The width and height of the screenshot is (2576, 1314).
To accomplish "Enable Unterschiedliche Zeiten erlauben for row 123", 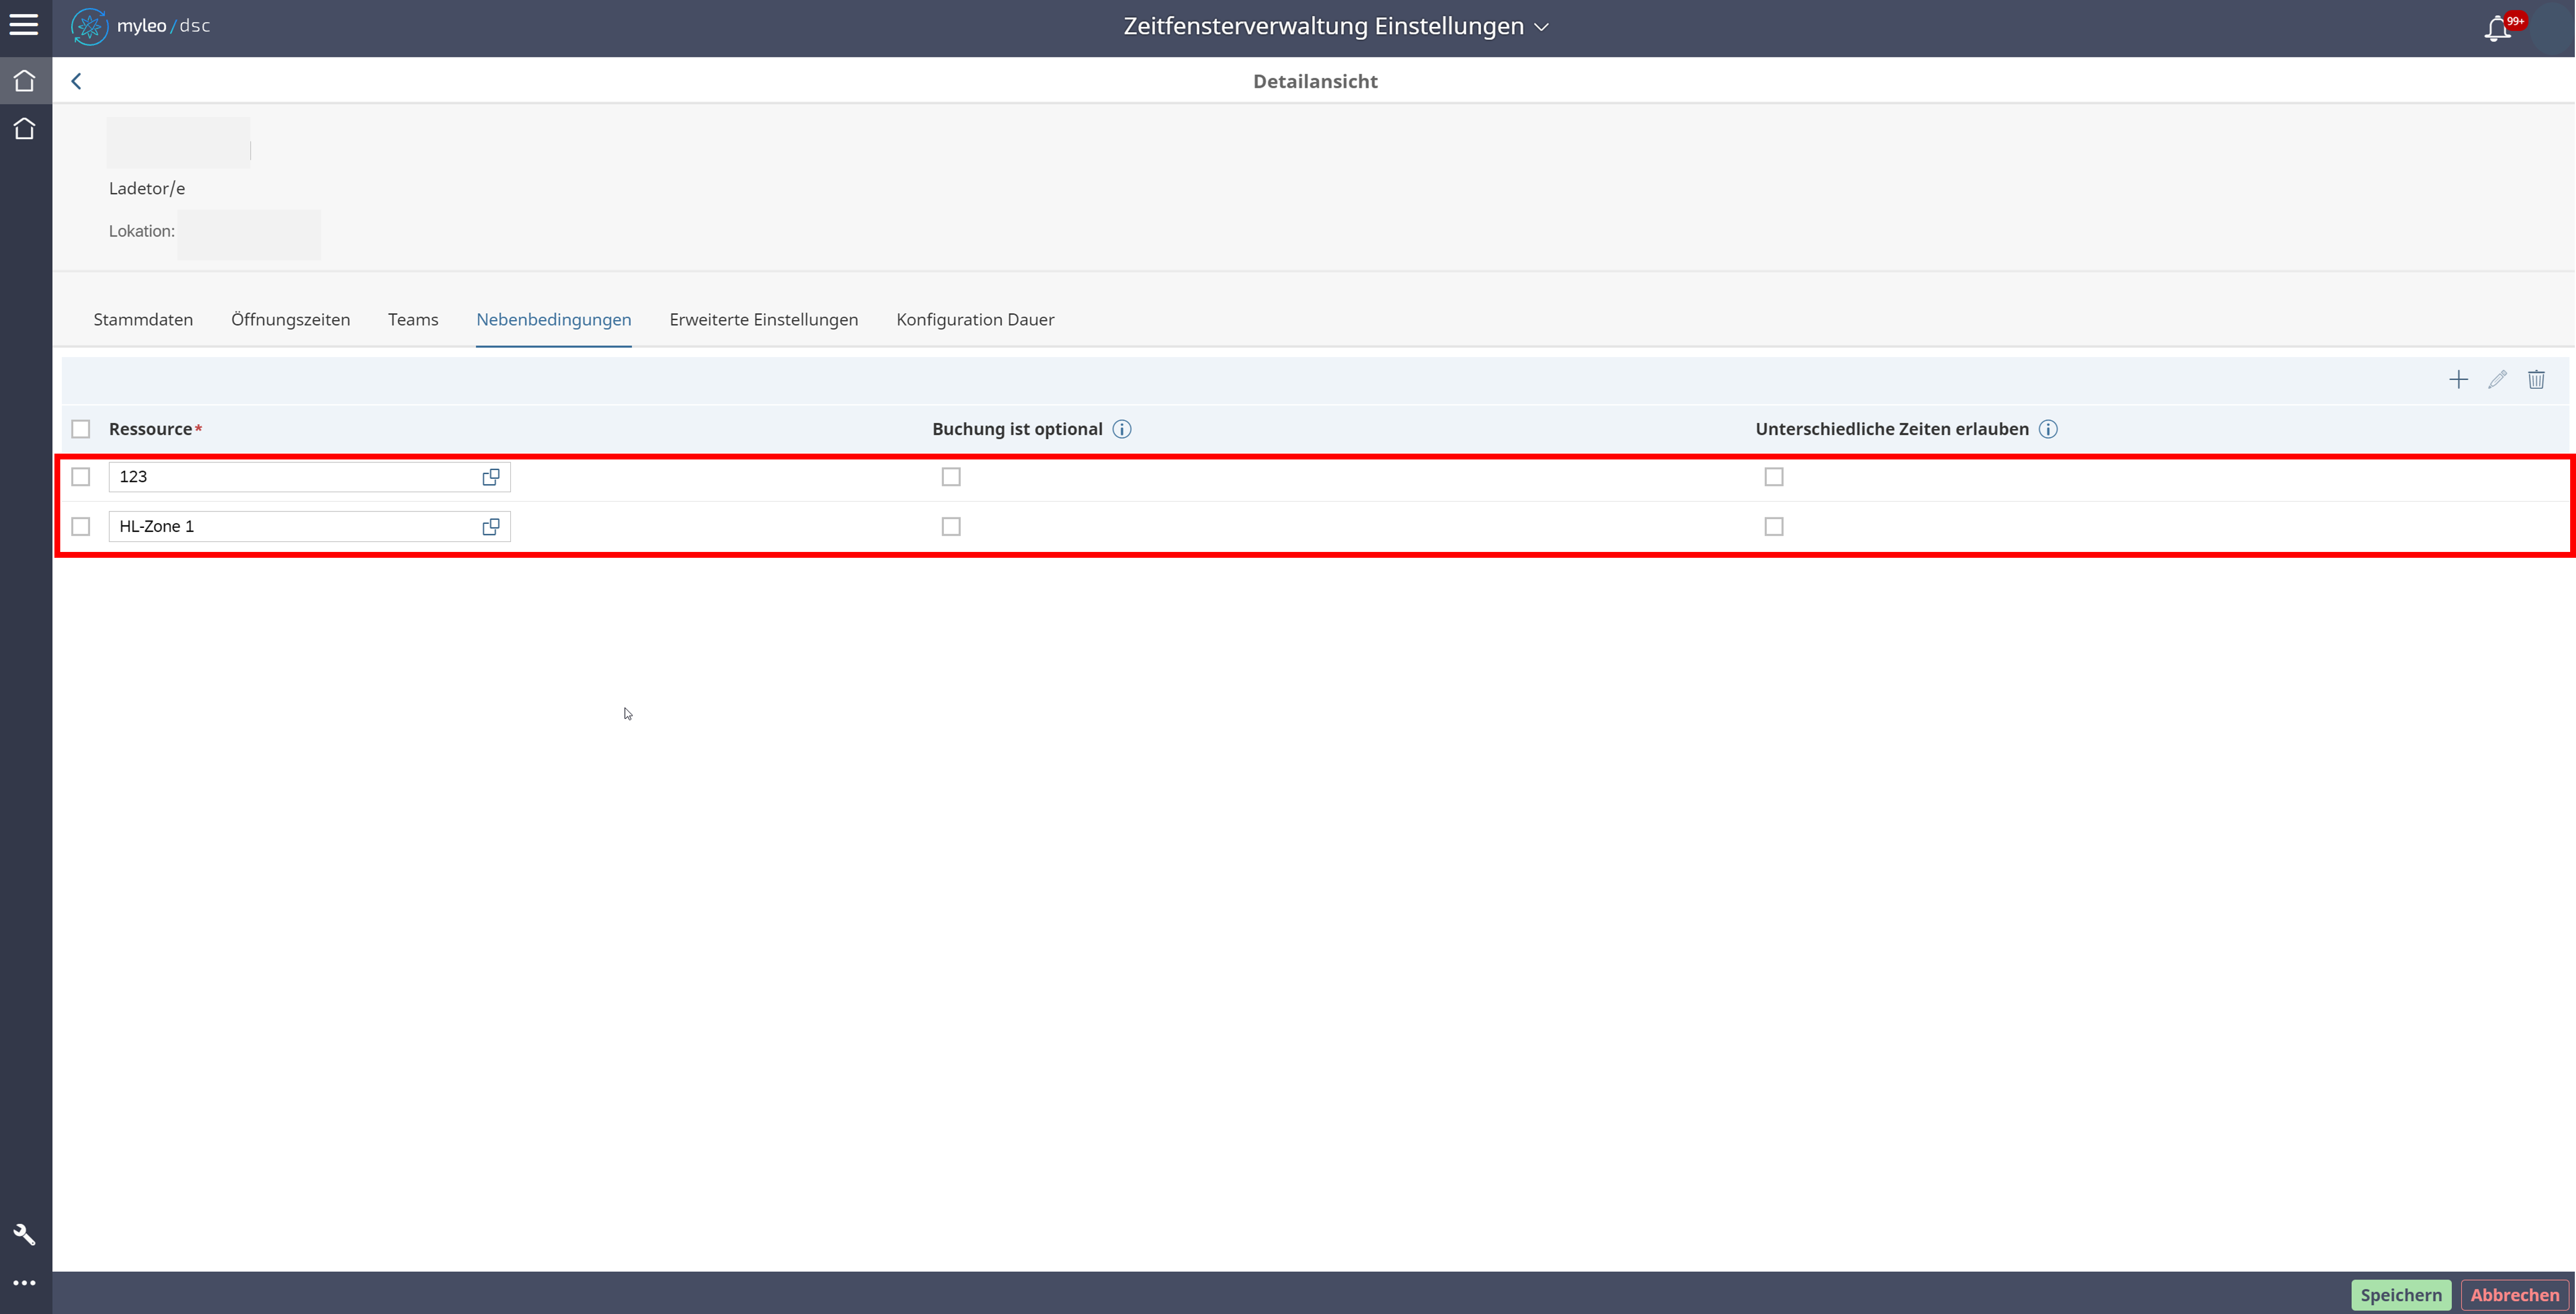I will [x=1774, y=477].
